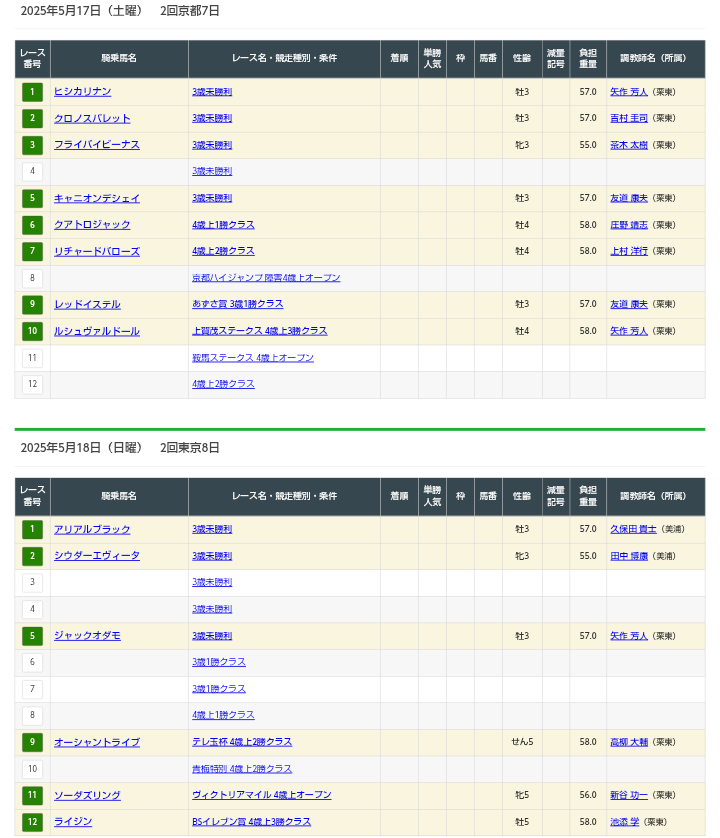Open Tokyo race 8 4歳上1勝クラス link
Screen dimensions: 720x838
(223, 715)
